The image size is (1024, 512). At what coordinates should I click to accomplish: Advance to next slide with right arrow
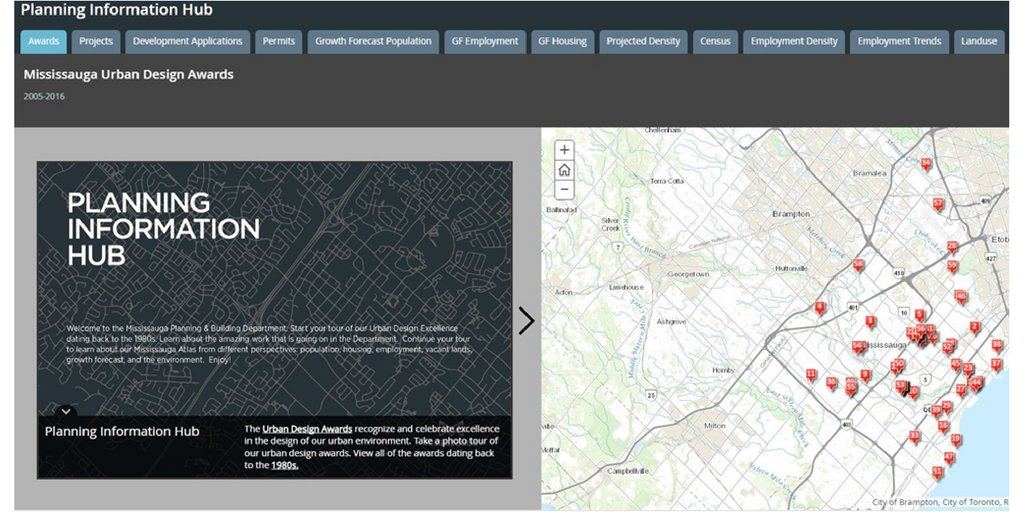tap(526, 320)
